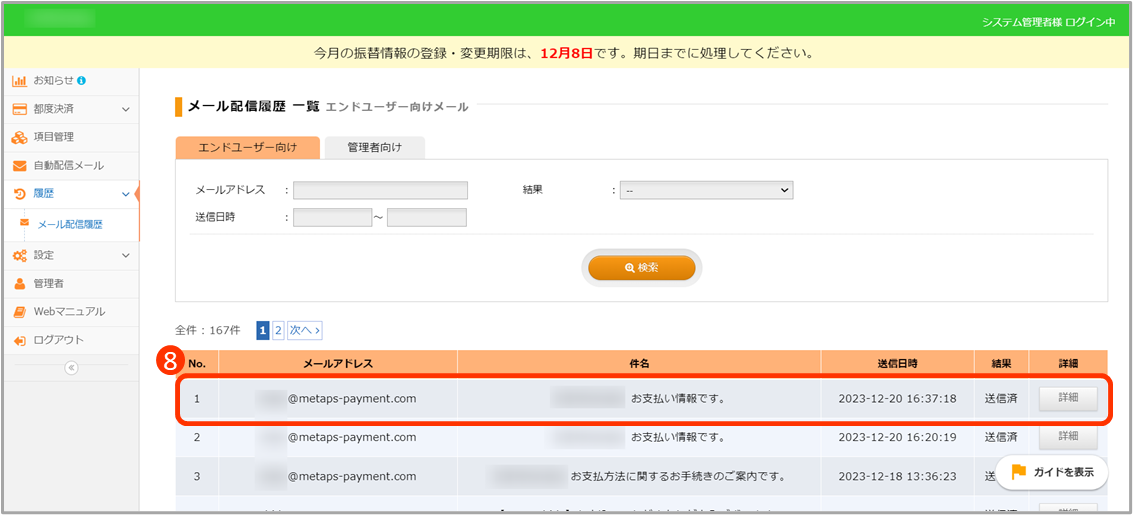This screenshot has height=515, width=1133.
Task: Click the 次へ pagination link
Action: pos(305,330)
